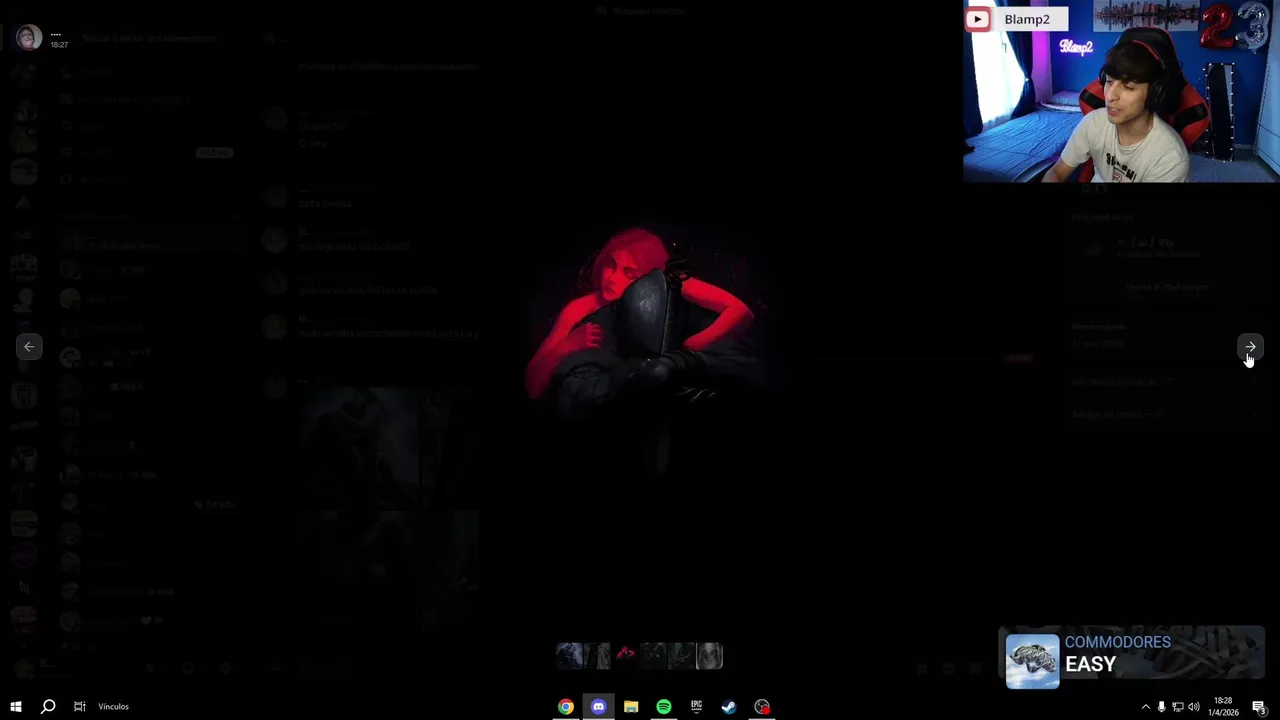Open Windows taskbar search
This screenshot has width=1280, height=720.
(48, 707)
